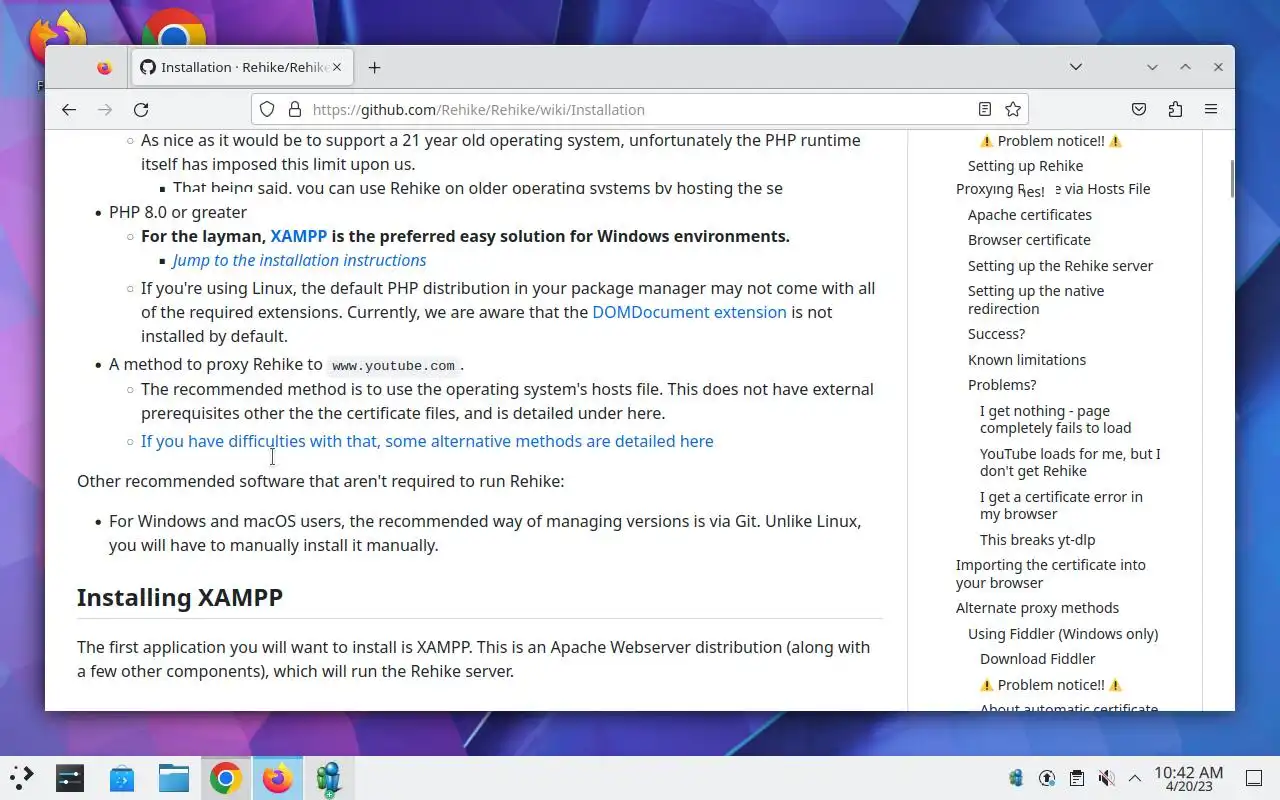Open Firefox View pinned icon
Image resolution: width=1280 pixels, height=800 pixels.
pyautogui.click(x=104, y=67)
